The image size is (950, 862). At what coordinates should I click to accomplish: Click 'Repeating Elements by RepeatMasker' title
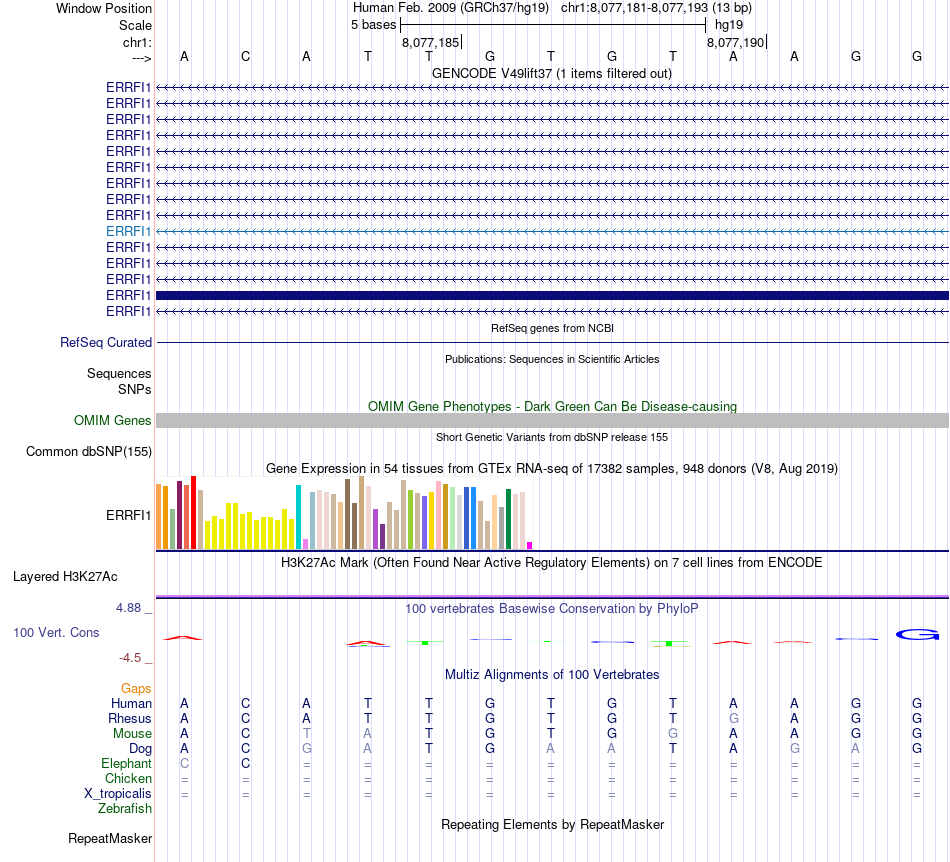point(552,824)
